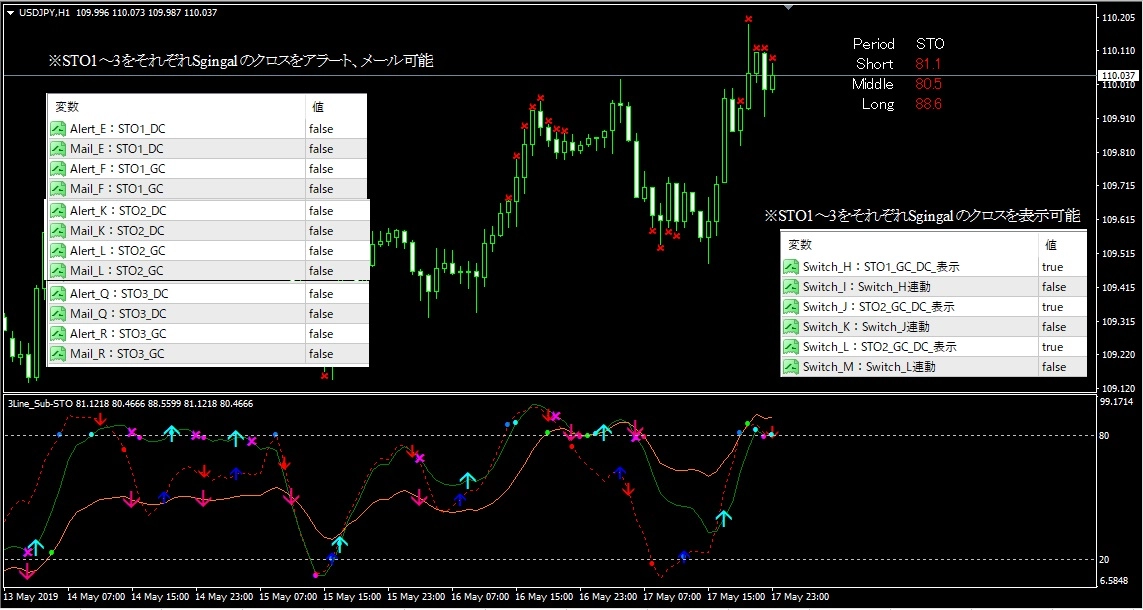Open the chart menu arrow beside USDJPY,H1
Image resolution: width=1143 pixels, height=610 pixels.
pyautogui.click(x=10, y=12)
